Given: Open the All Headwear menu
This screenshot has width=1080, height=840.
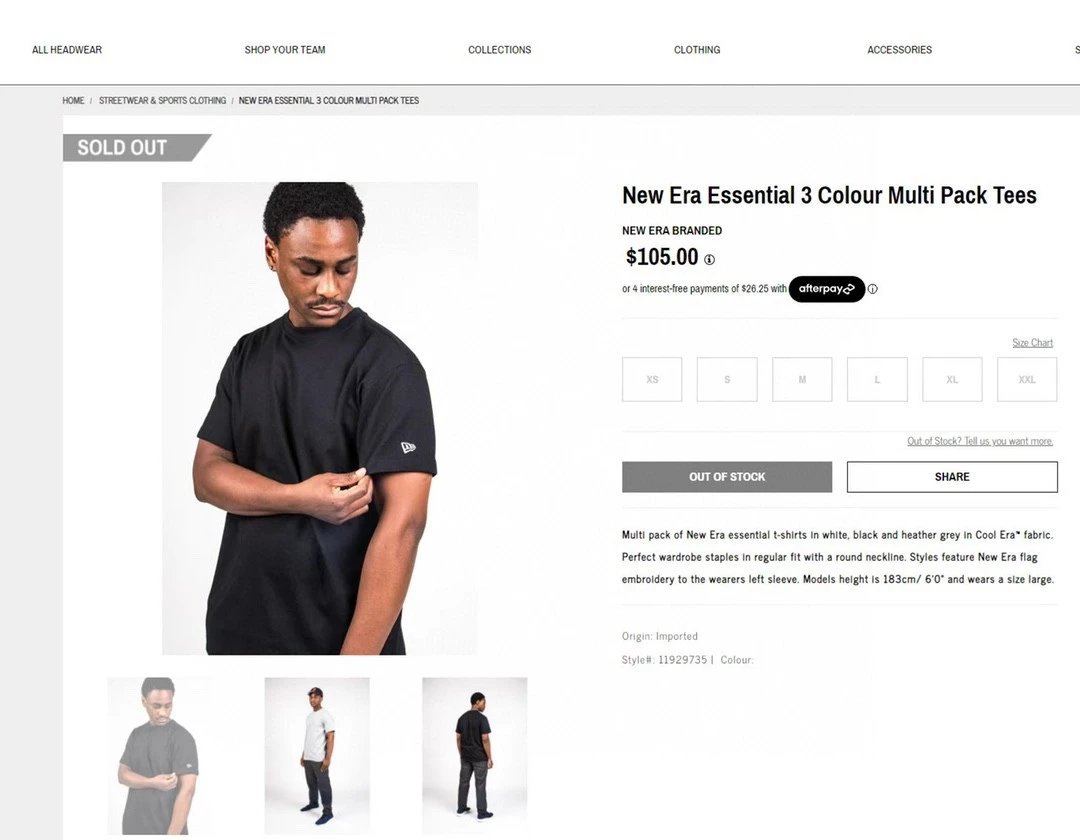Looking at the screenshot, I should tap(67, 50).
